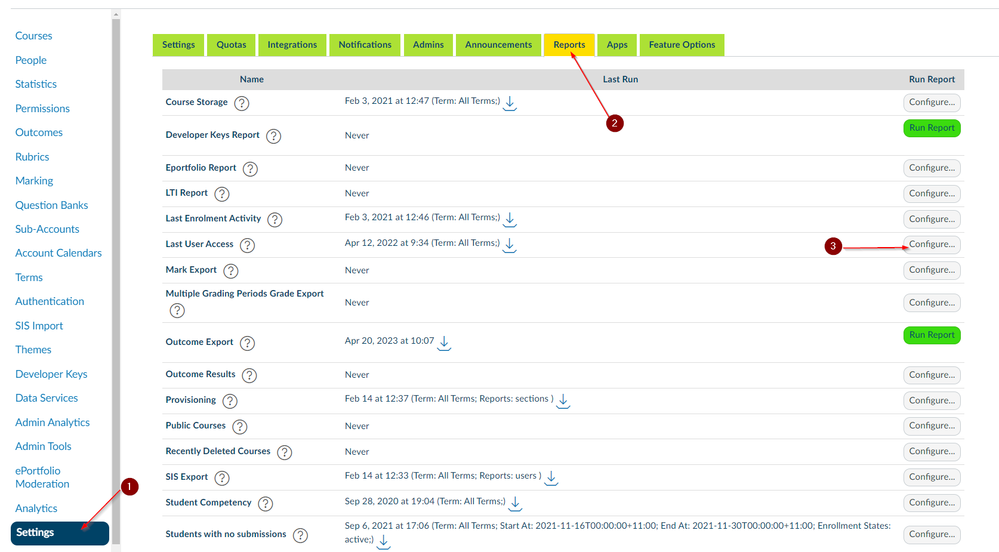Viewport: 999px width, 552px height.
Task: Run the Outcome Export report
Action: point(931,335)
